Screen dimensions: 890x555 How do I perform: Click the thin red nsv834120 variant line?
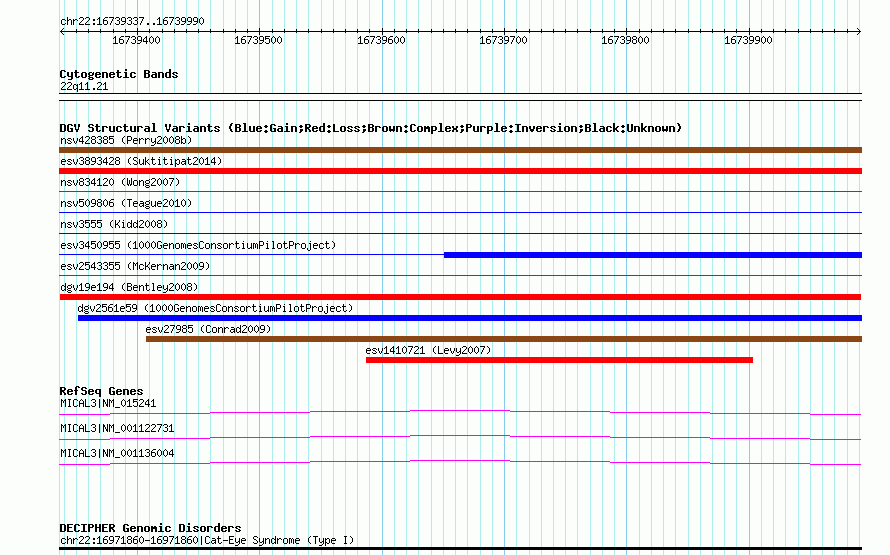coord(460,192)
